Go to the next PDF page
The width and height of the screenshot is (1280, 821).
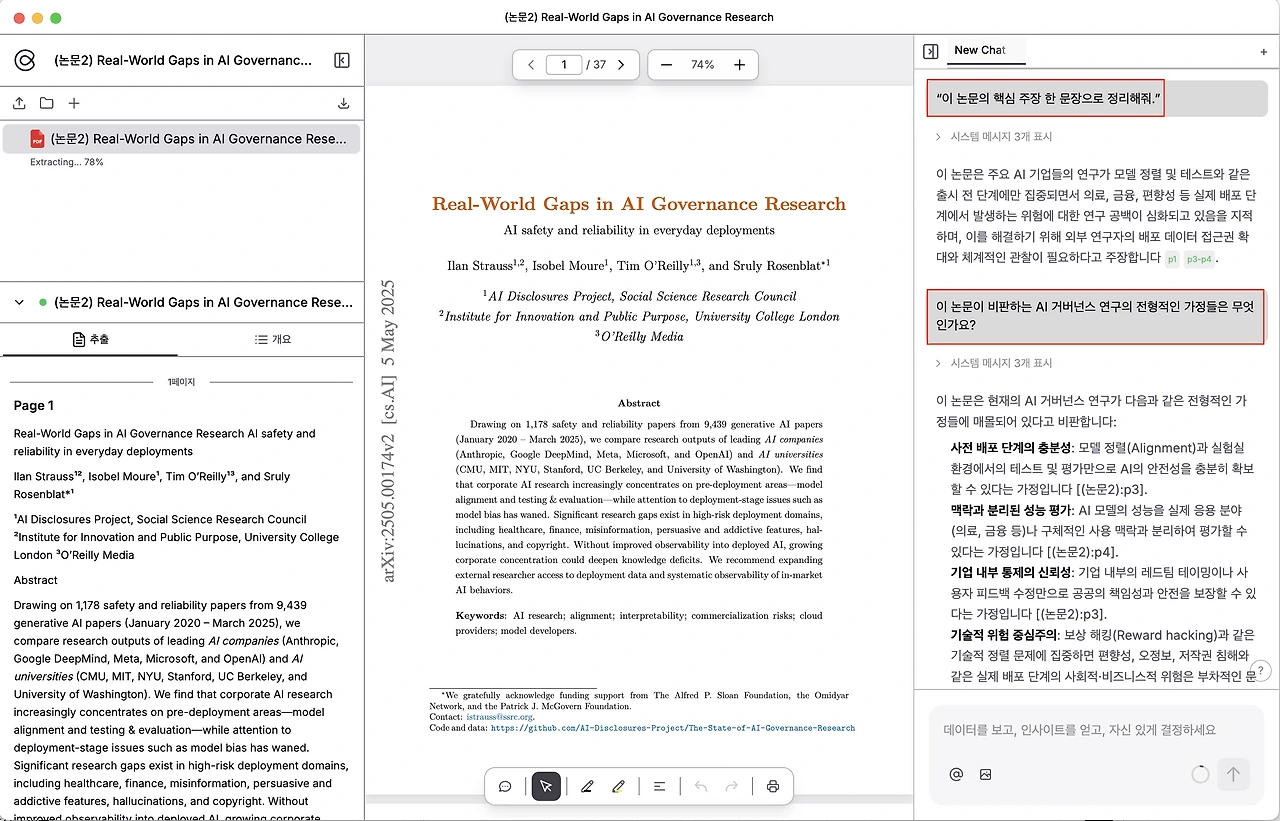621,65
